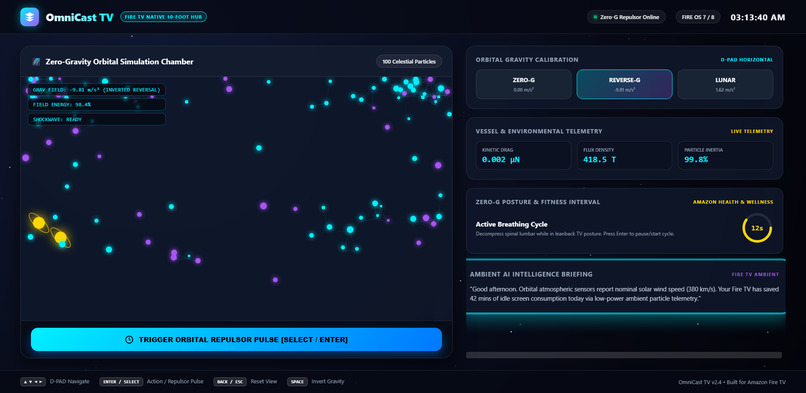806x393 pixels.
Task: Trigger Orbital Repulsor Pulse button
Action: point(236,340)
